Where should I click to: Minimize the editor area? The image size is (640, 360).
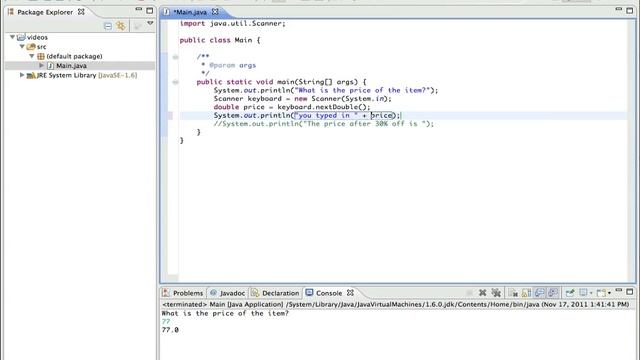[618, 9]
